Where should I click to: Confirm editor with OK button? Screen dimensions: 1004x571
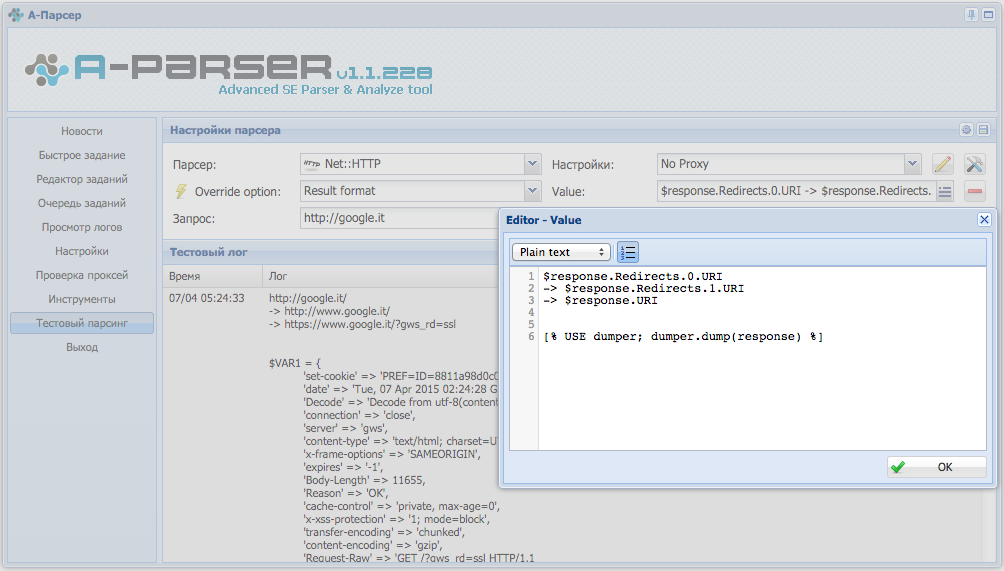pos(937,467)
